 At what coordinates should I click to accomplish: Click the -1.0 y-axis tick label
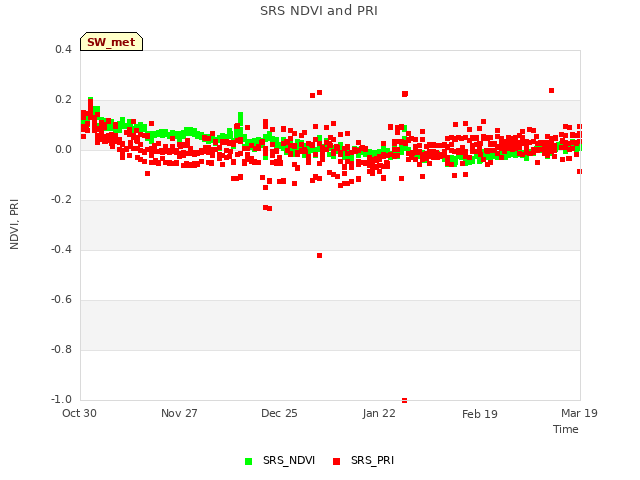(61, 399)
